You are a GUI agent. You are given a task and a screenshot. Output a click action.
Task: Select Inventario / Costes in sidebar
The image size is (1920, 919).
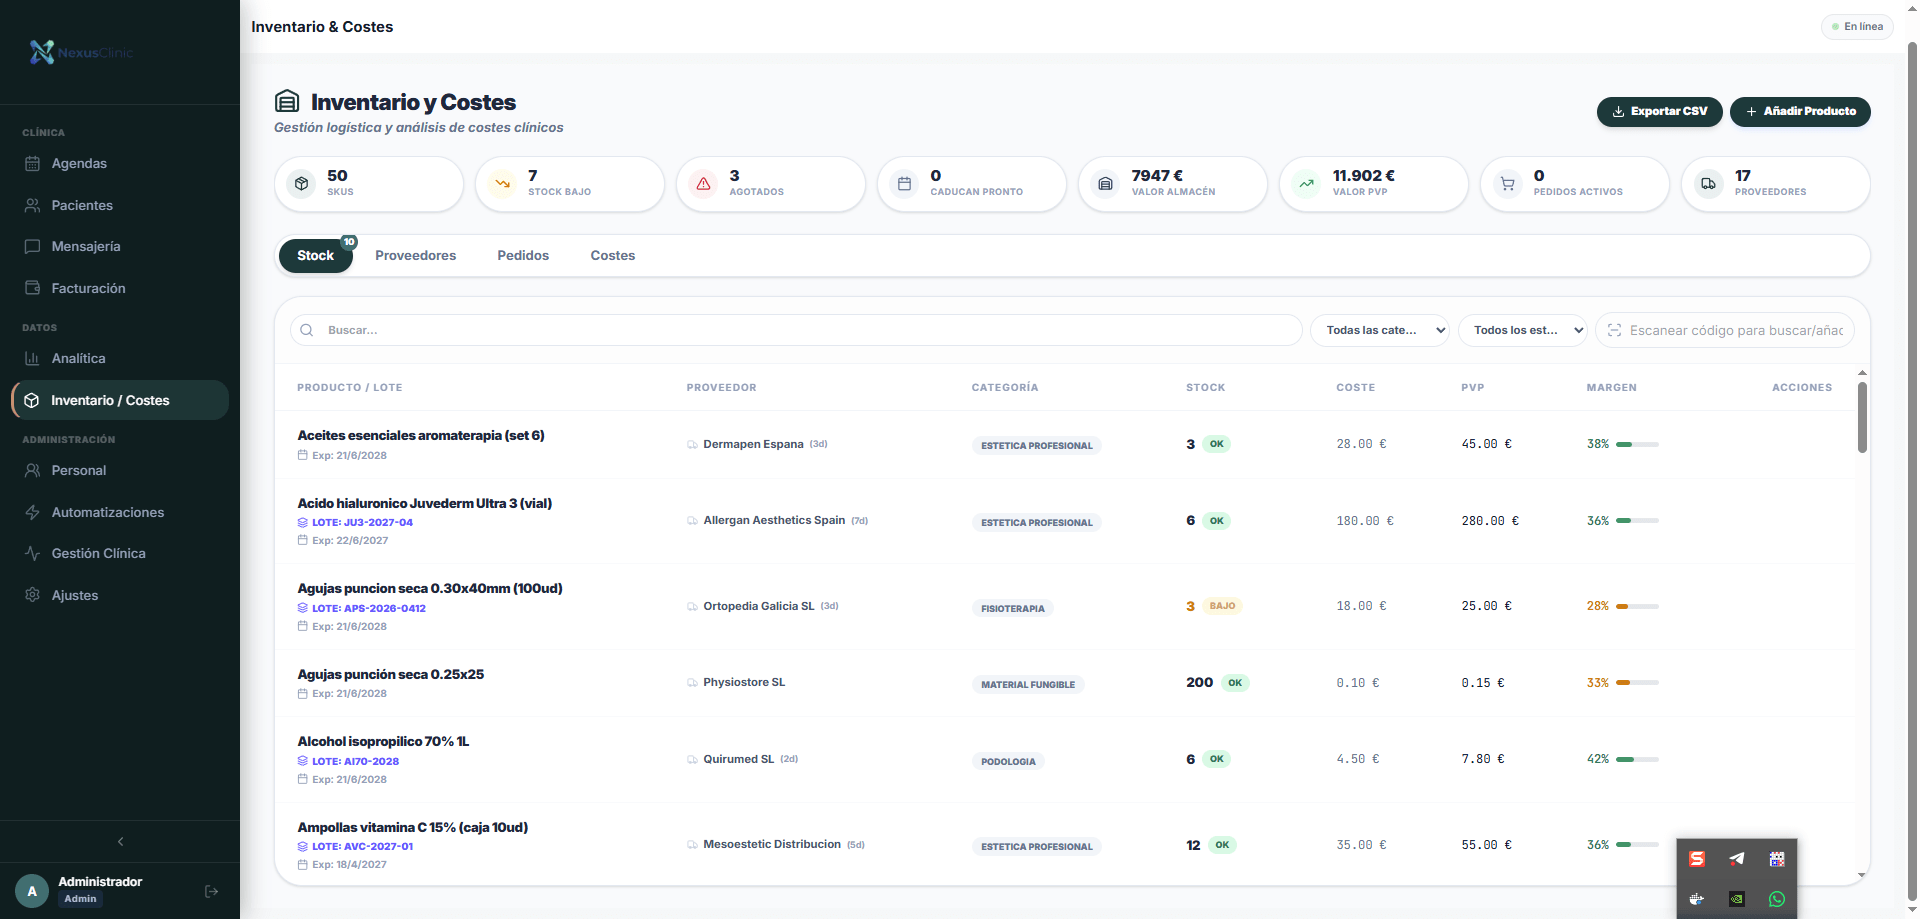tap(120, 400)
